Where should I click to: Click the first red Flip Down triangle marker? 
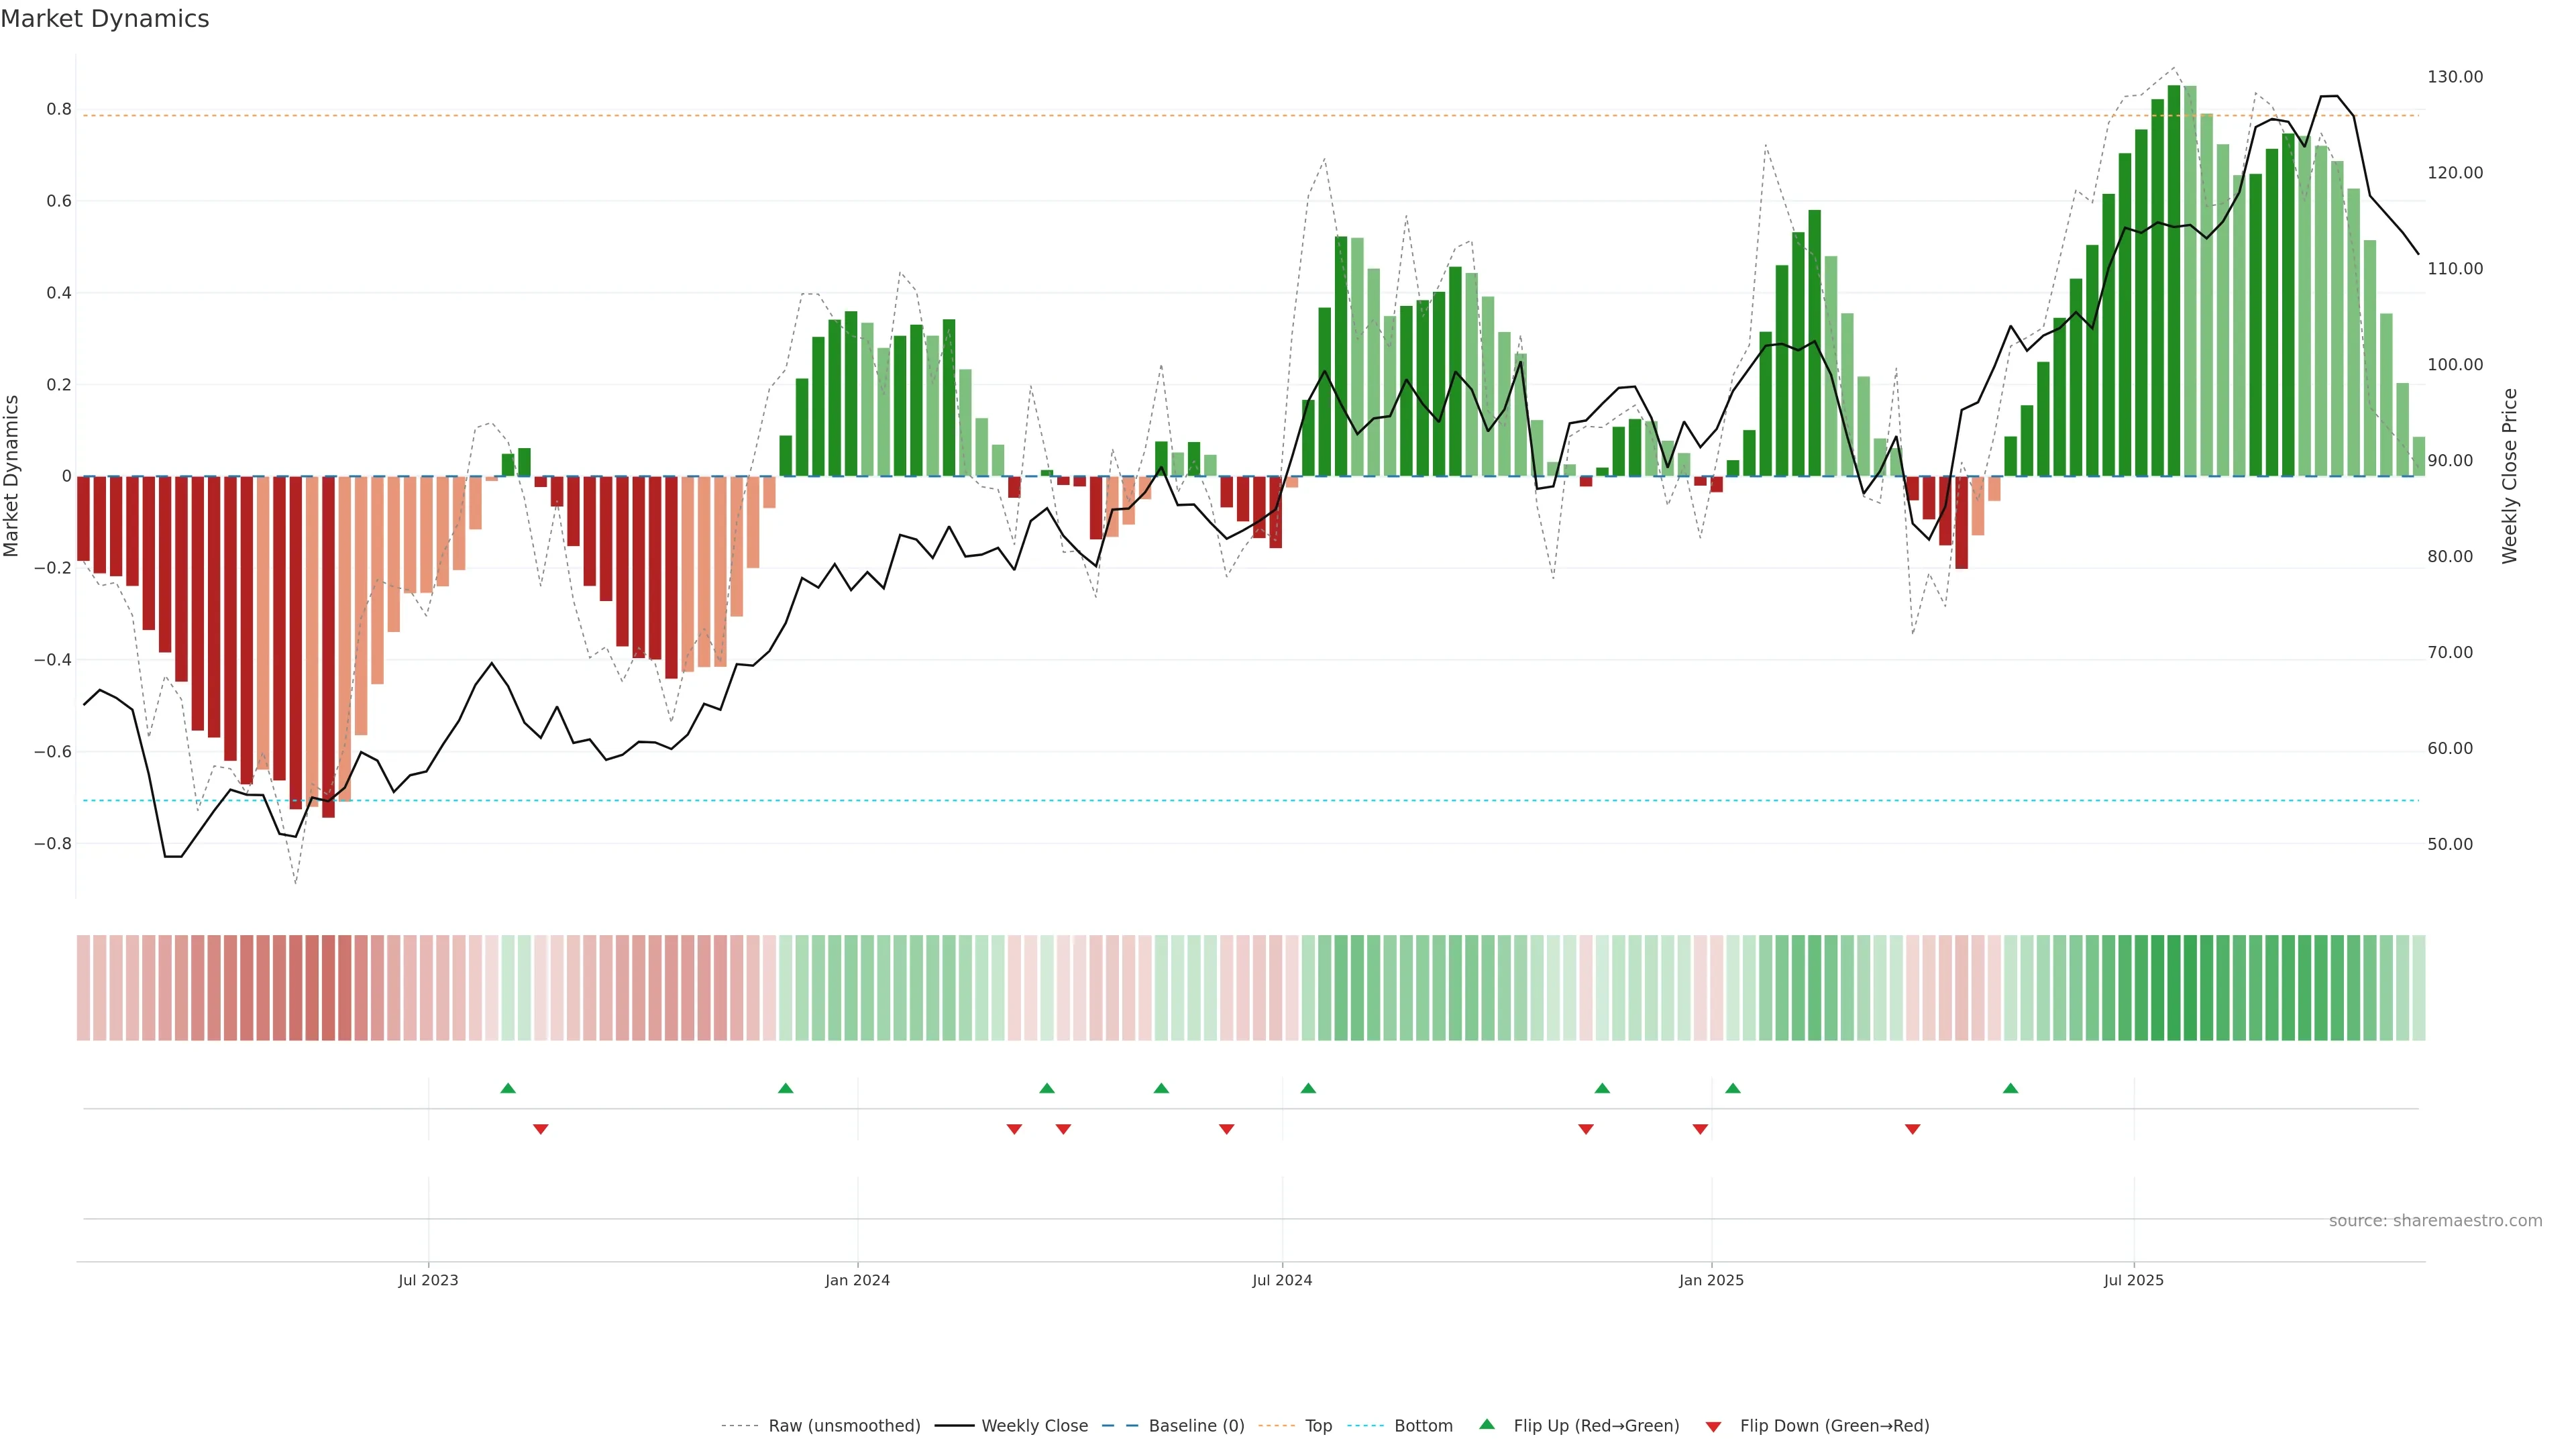[541, 1129]
